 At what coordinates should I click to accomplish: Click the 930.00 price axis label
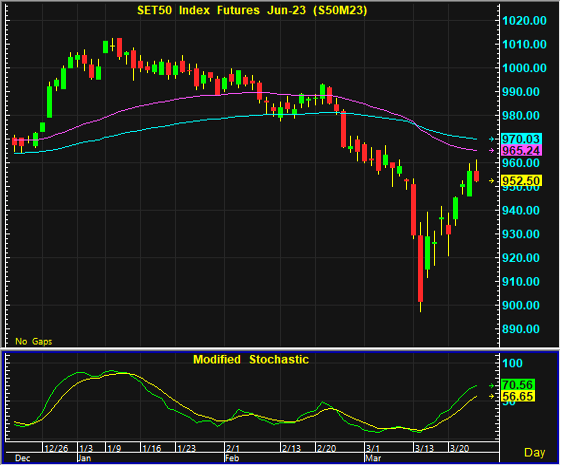pyautogui.click(x=521, y=234)
